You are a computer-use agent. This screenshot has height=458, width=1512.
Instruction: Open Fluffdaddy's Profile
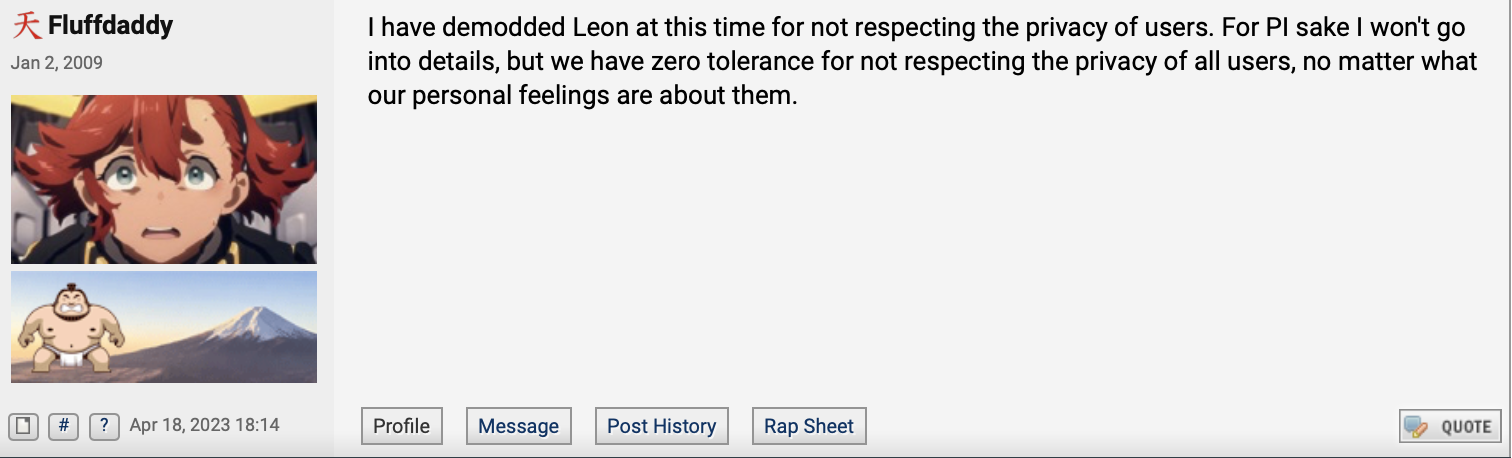pos(402,426)
